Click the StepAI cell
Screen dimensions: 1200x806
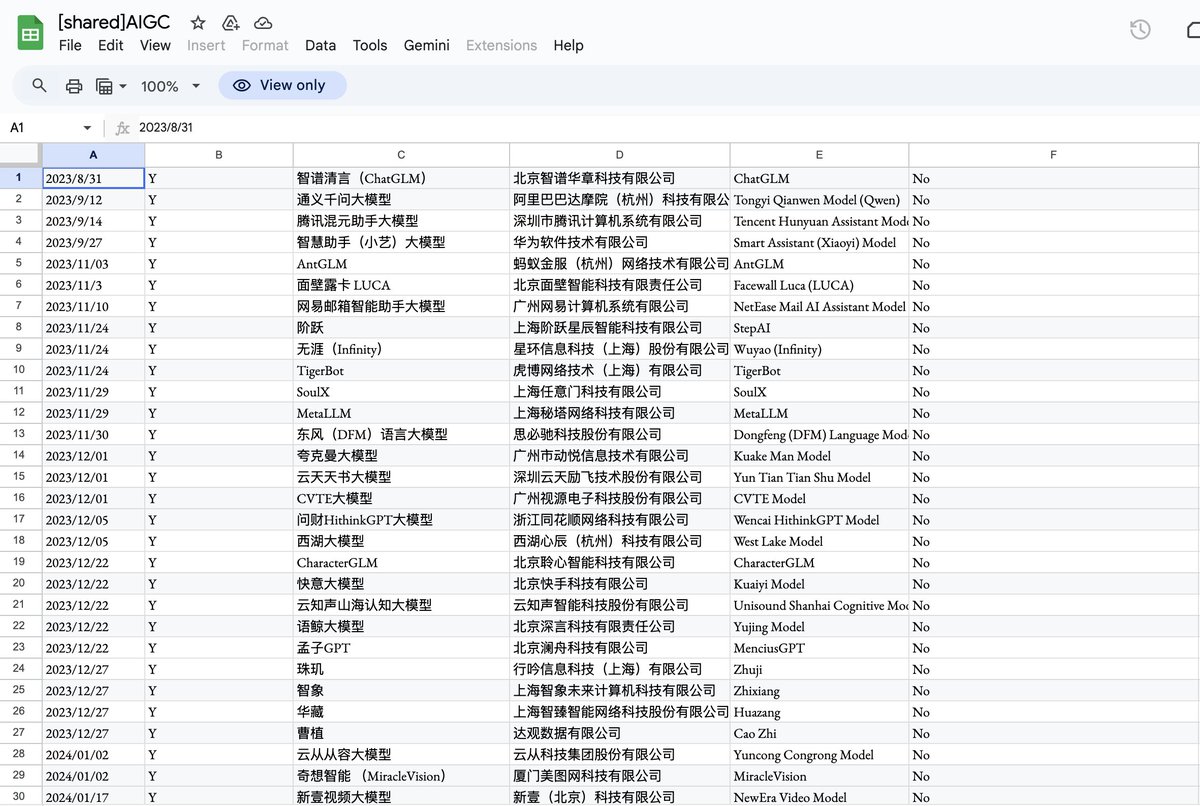819,328
